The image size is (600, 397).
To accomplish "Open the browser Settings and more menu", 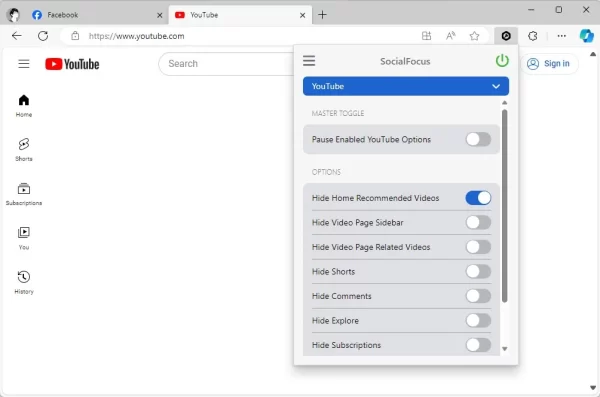I will (561, 36).
